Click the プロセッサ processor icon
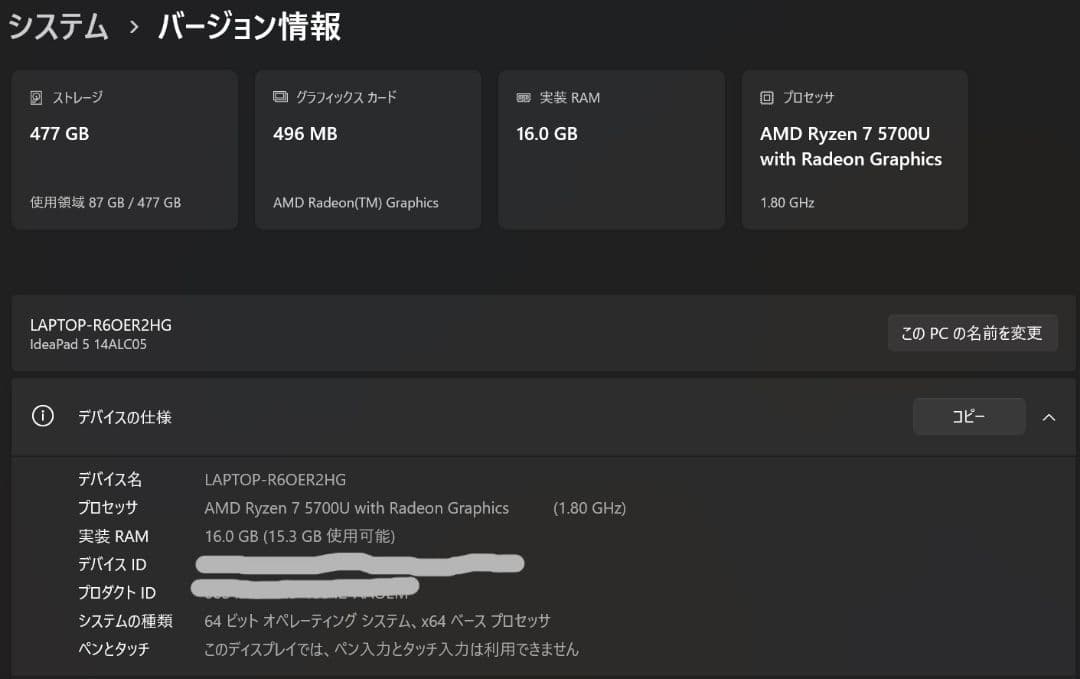Viewport: 1080px width, 679px height. point(767,97)
